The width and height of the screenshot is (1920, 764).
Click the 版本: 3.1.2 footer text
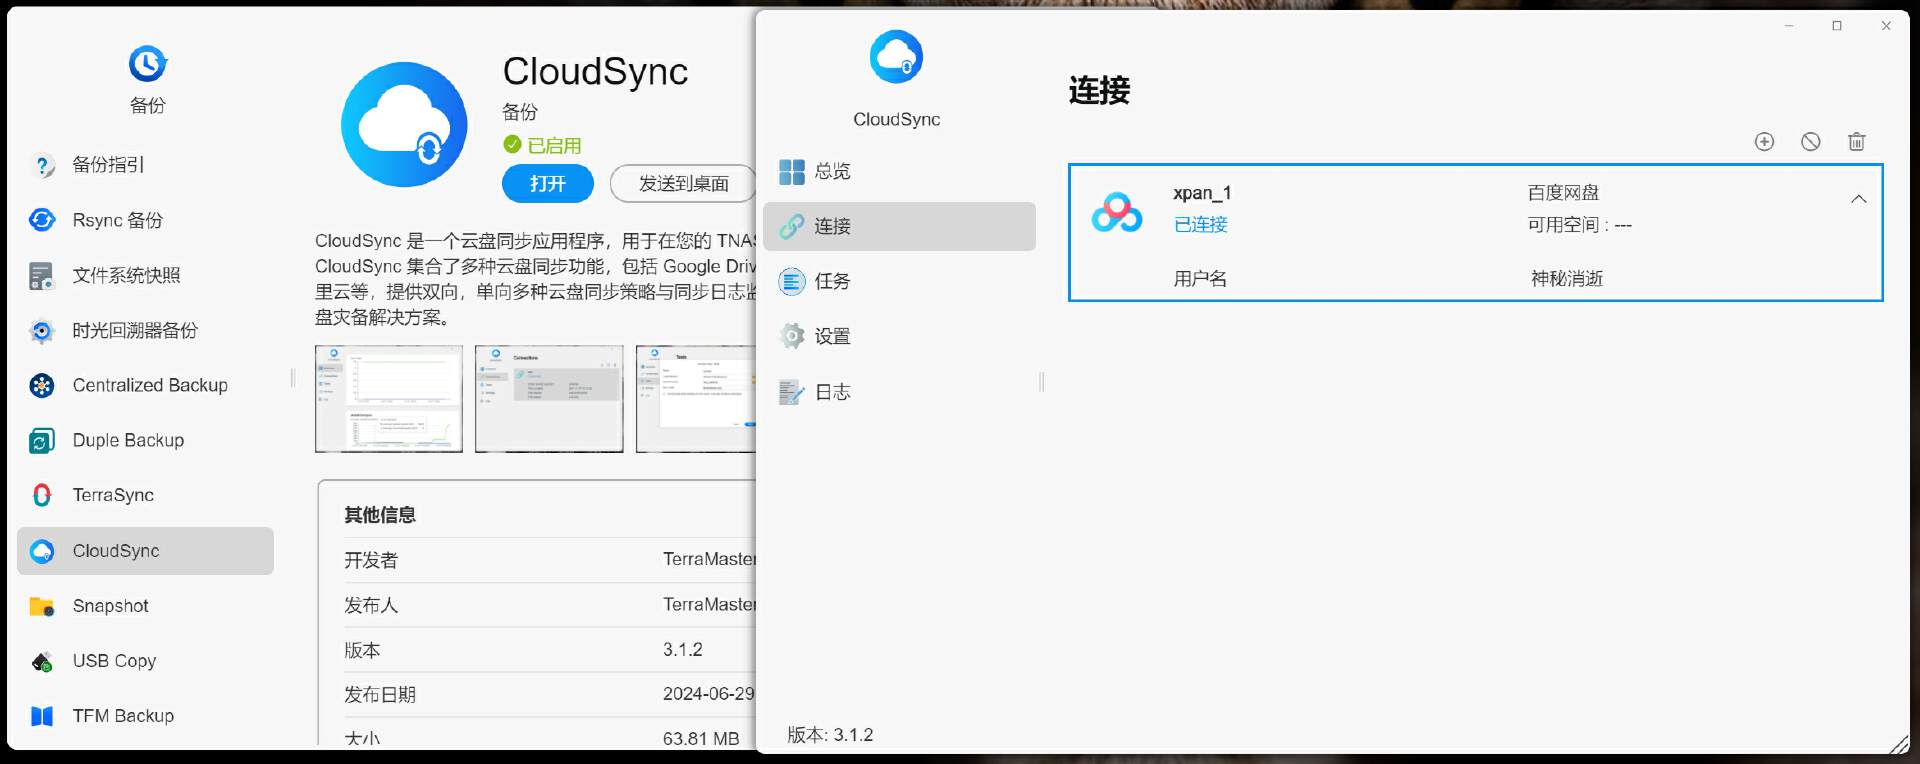pyautogui.click(x=830, y=735)
